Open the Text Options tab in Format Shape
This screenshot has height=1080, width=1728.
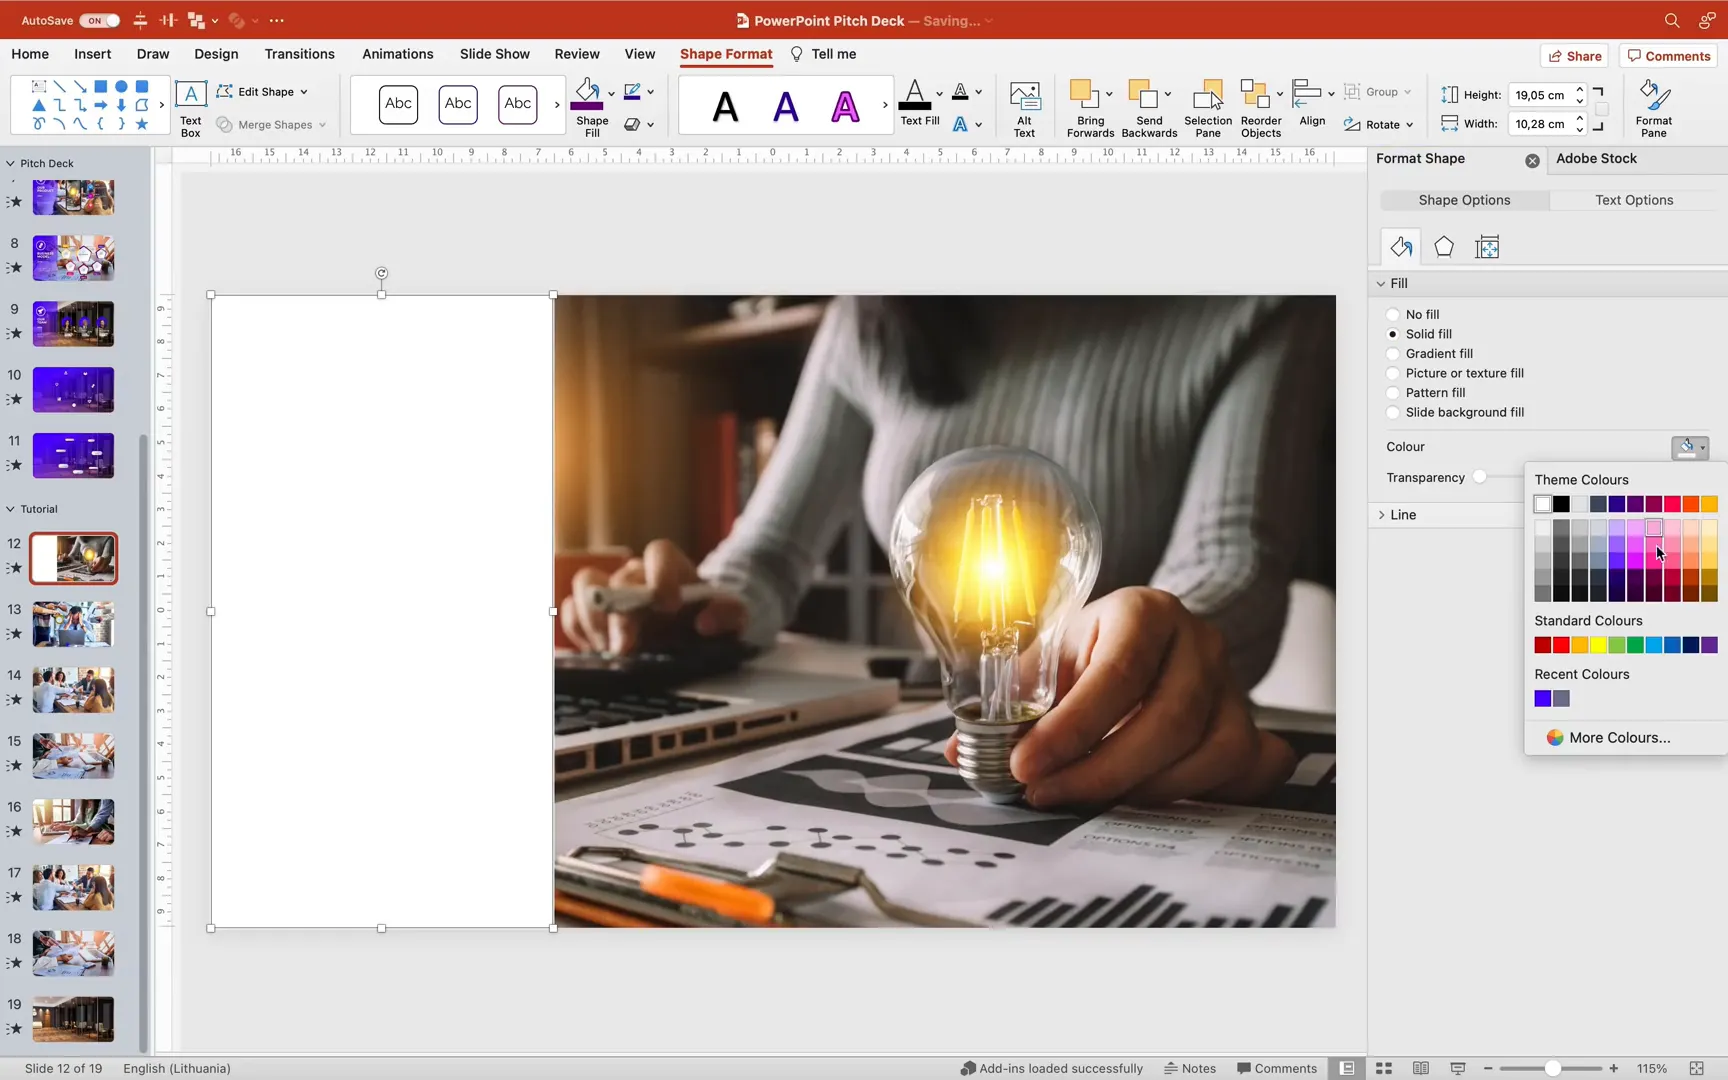(1634, 200)
